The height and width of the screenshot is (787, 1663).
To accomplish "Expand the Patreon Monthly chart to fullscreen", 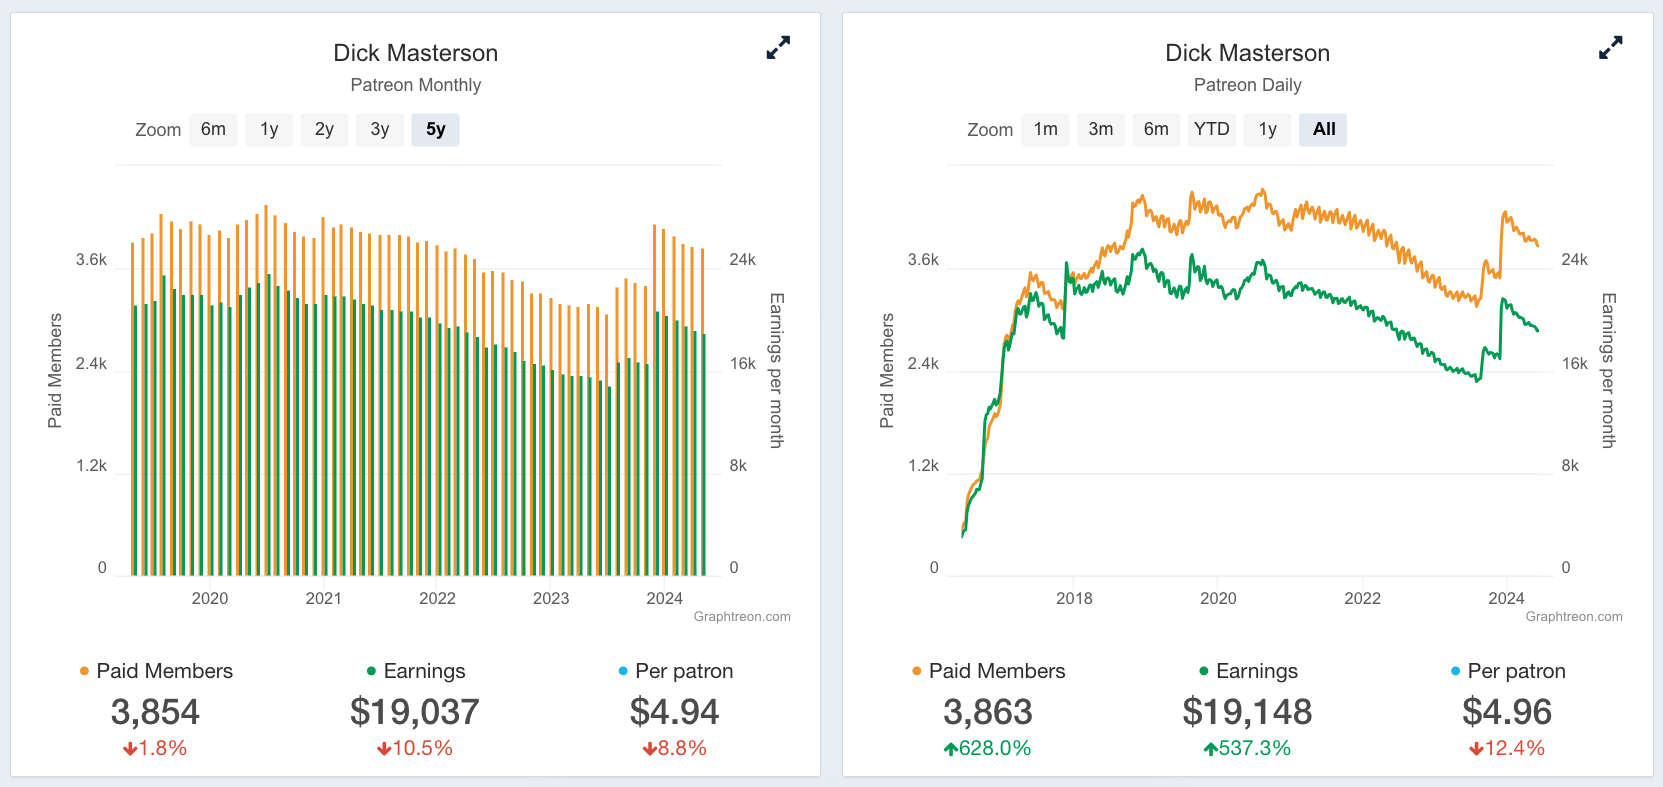I will [778, 47].
